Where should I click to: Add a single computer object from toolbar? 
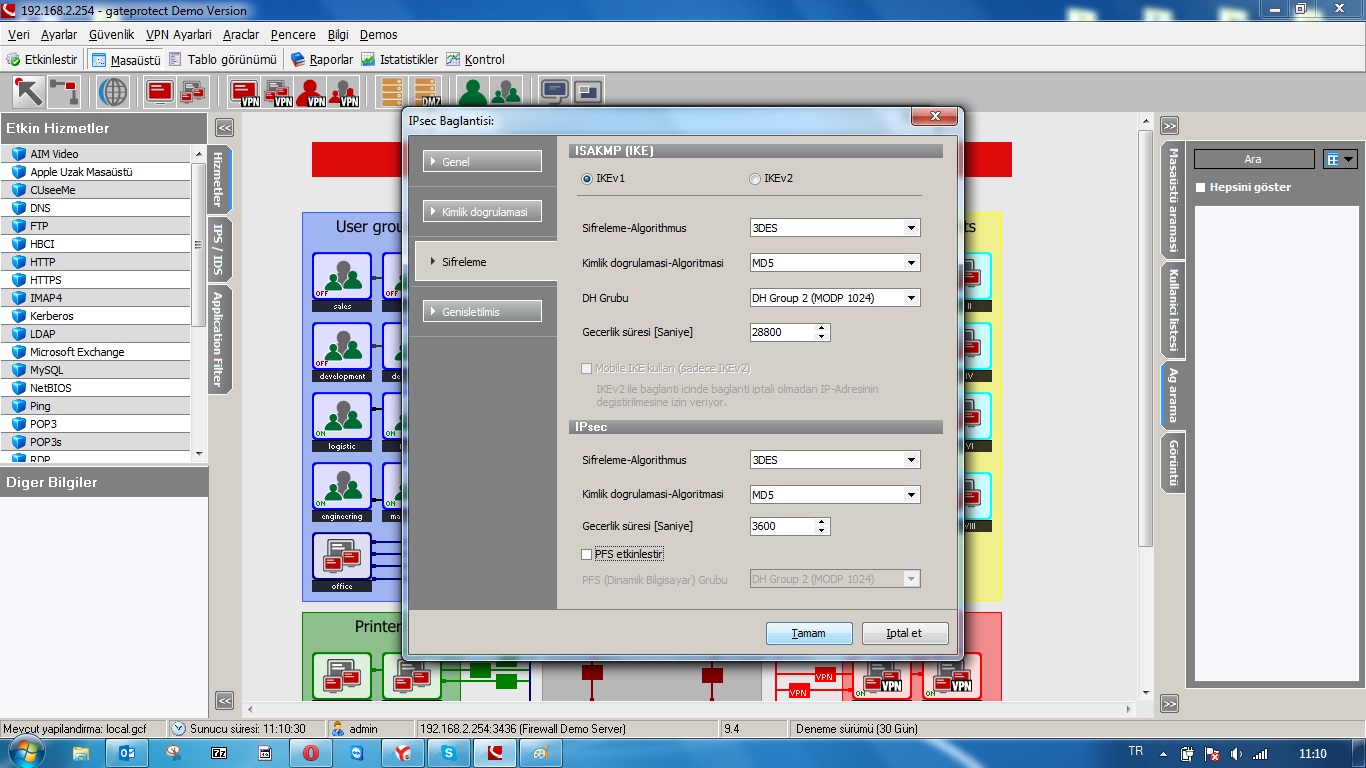159,92
